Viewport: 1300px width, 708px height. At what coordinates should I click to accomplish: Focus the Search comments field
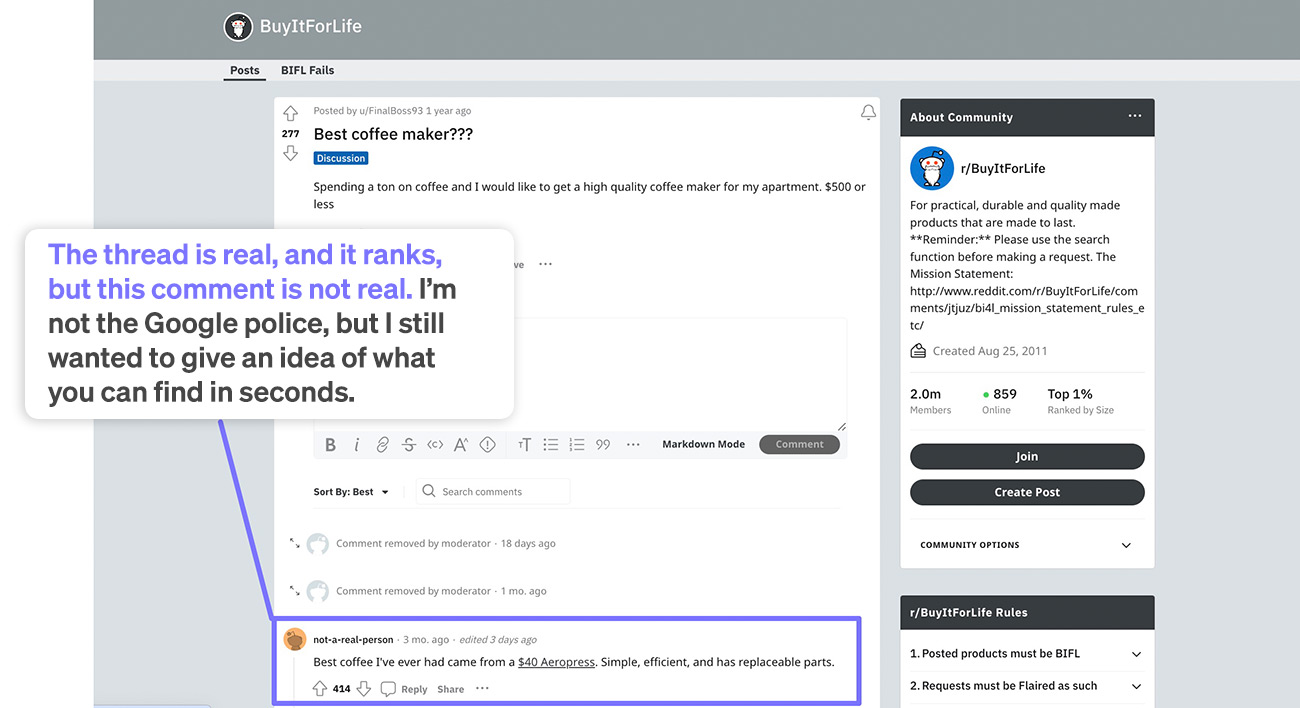tap(493, 491)
